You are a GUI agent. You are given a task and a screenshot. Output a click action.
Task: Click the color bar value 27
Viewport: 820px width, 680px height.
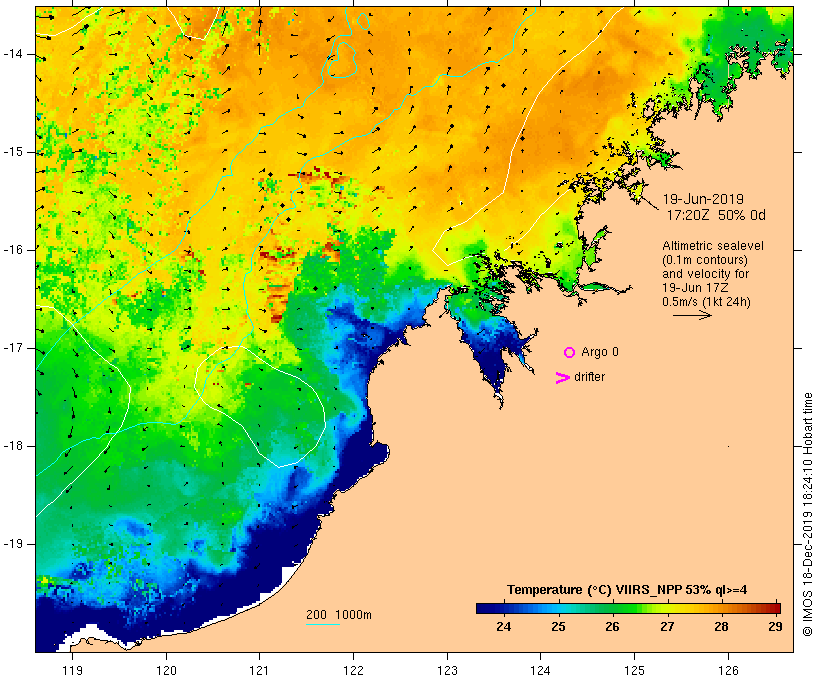[667, 626]
